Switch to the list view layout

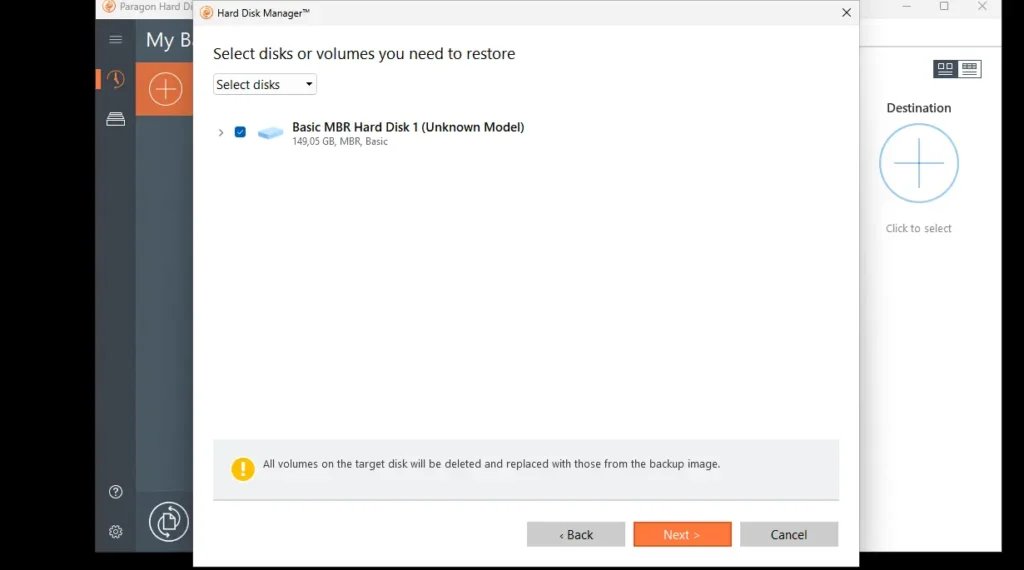[x=969, y=69]
